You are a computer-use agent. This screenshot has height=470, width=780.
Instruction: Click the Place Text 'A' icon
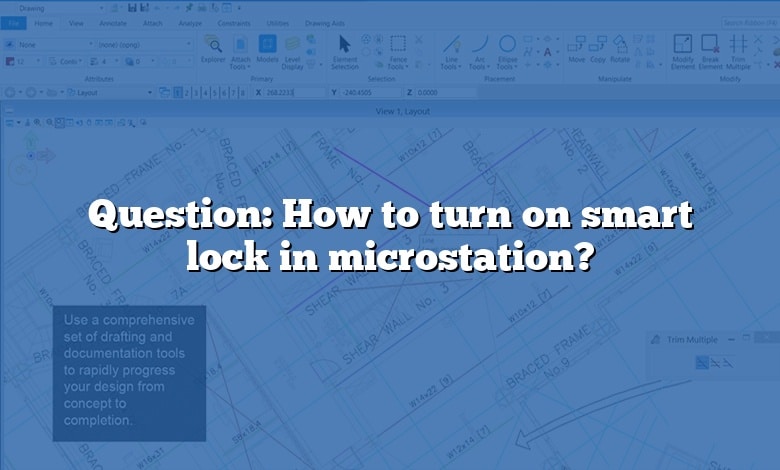(547, 52)
